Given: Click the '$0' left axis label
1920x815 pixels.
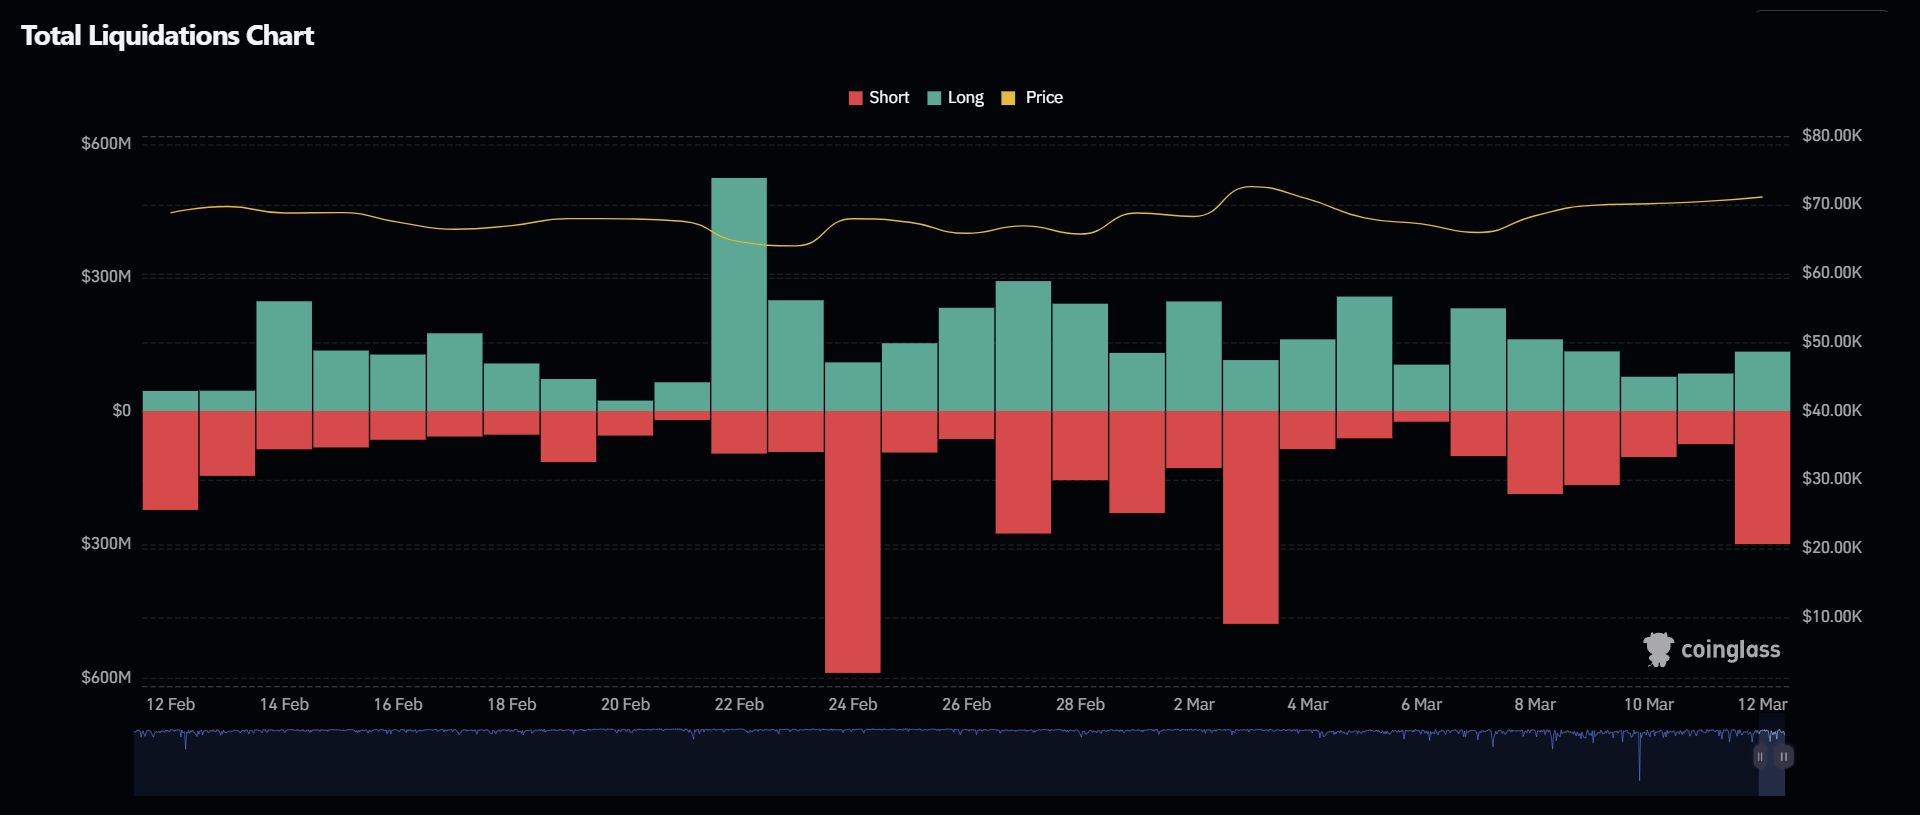Looking at the screenshot, I should pyautogui.click(x=121, y=410).
